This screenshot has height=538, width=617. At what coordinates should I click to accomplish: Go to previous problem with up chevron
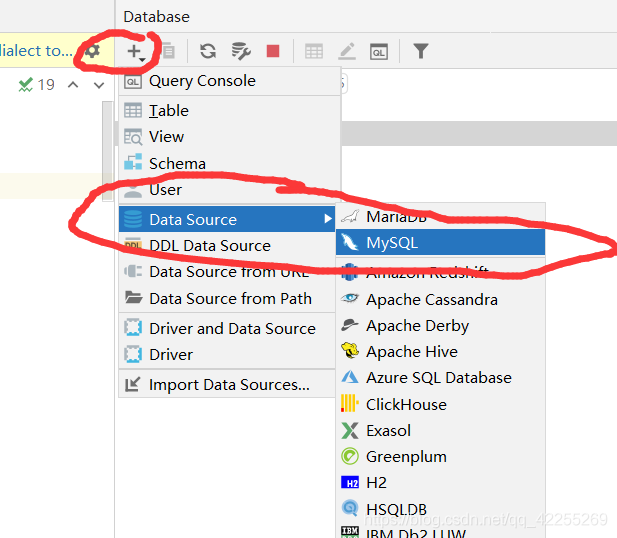pyautogui.click(x=73, y=85)
